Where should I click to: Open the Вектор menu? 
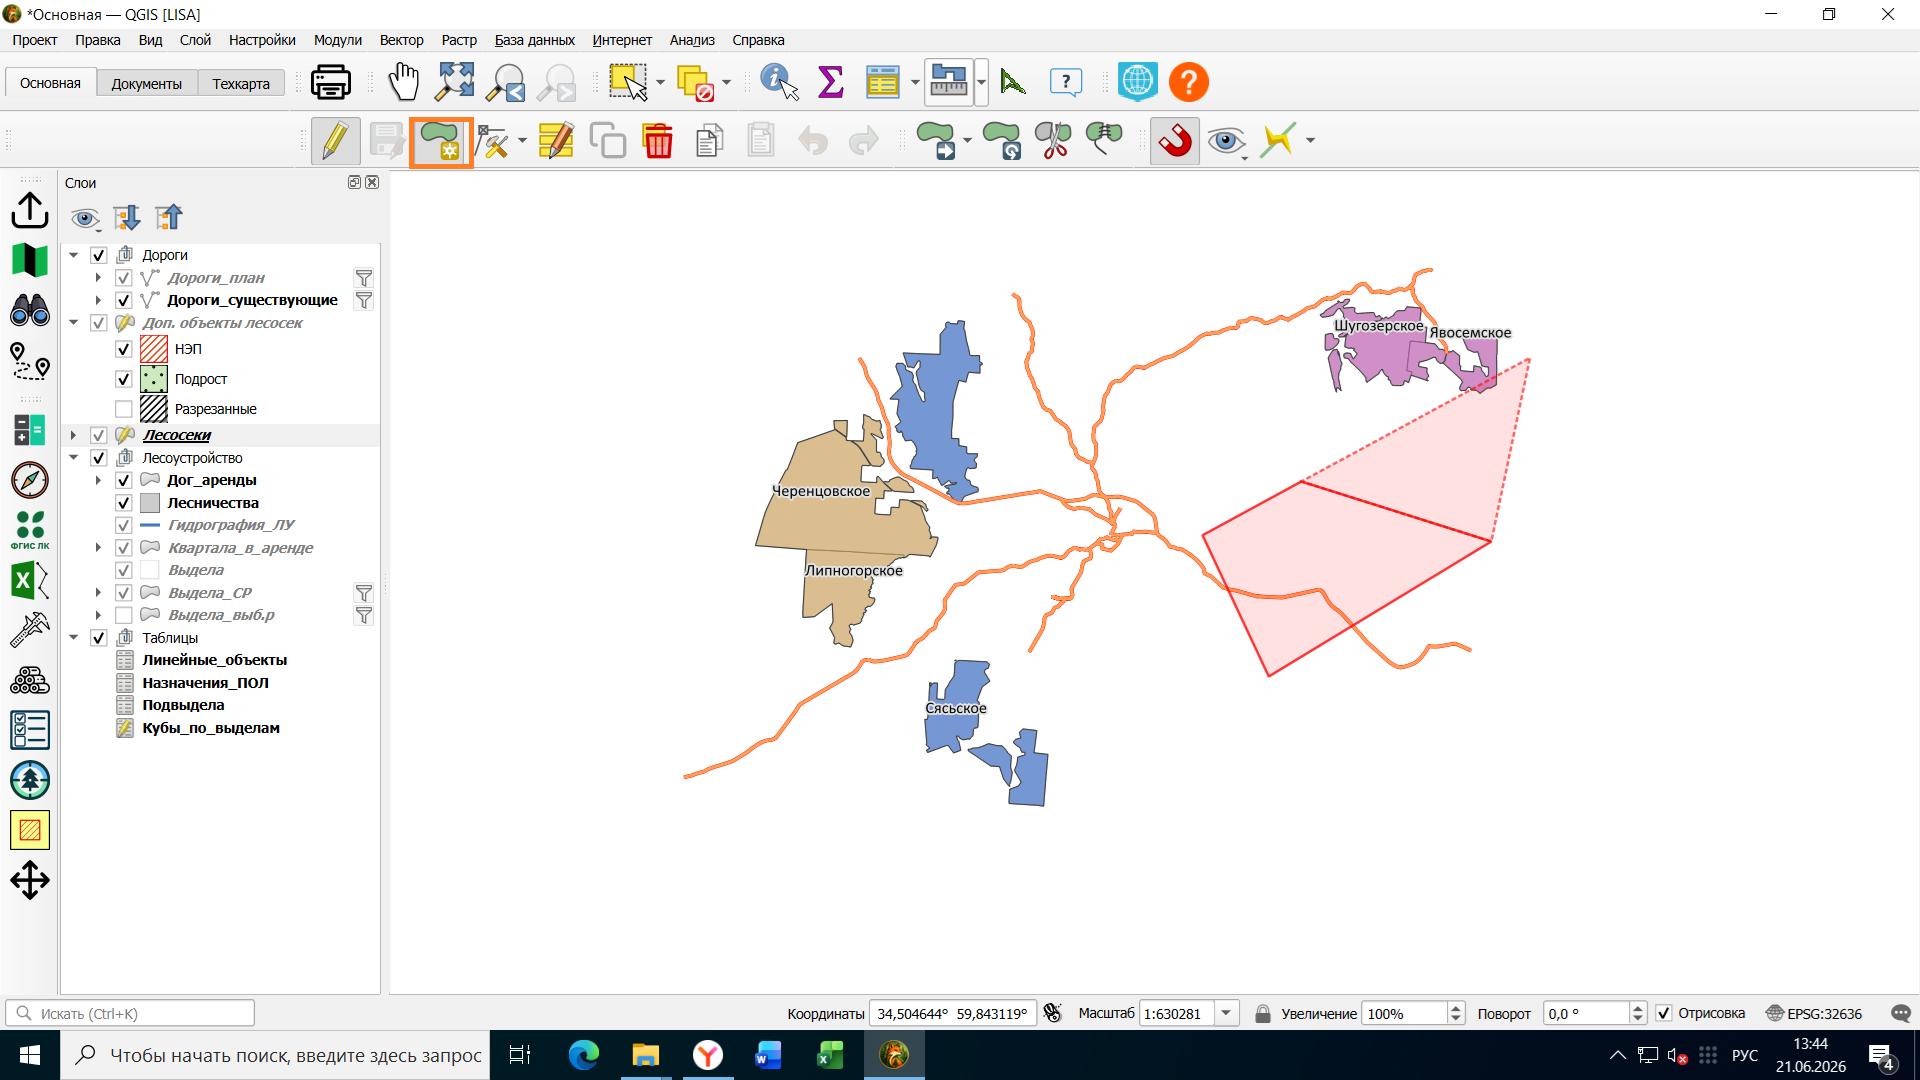(x=401, y=40)
